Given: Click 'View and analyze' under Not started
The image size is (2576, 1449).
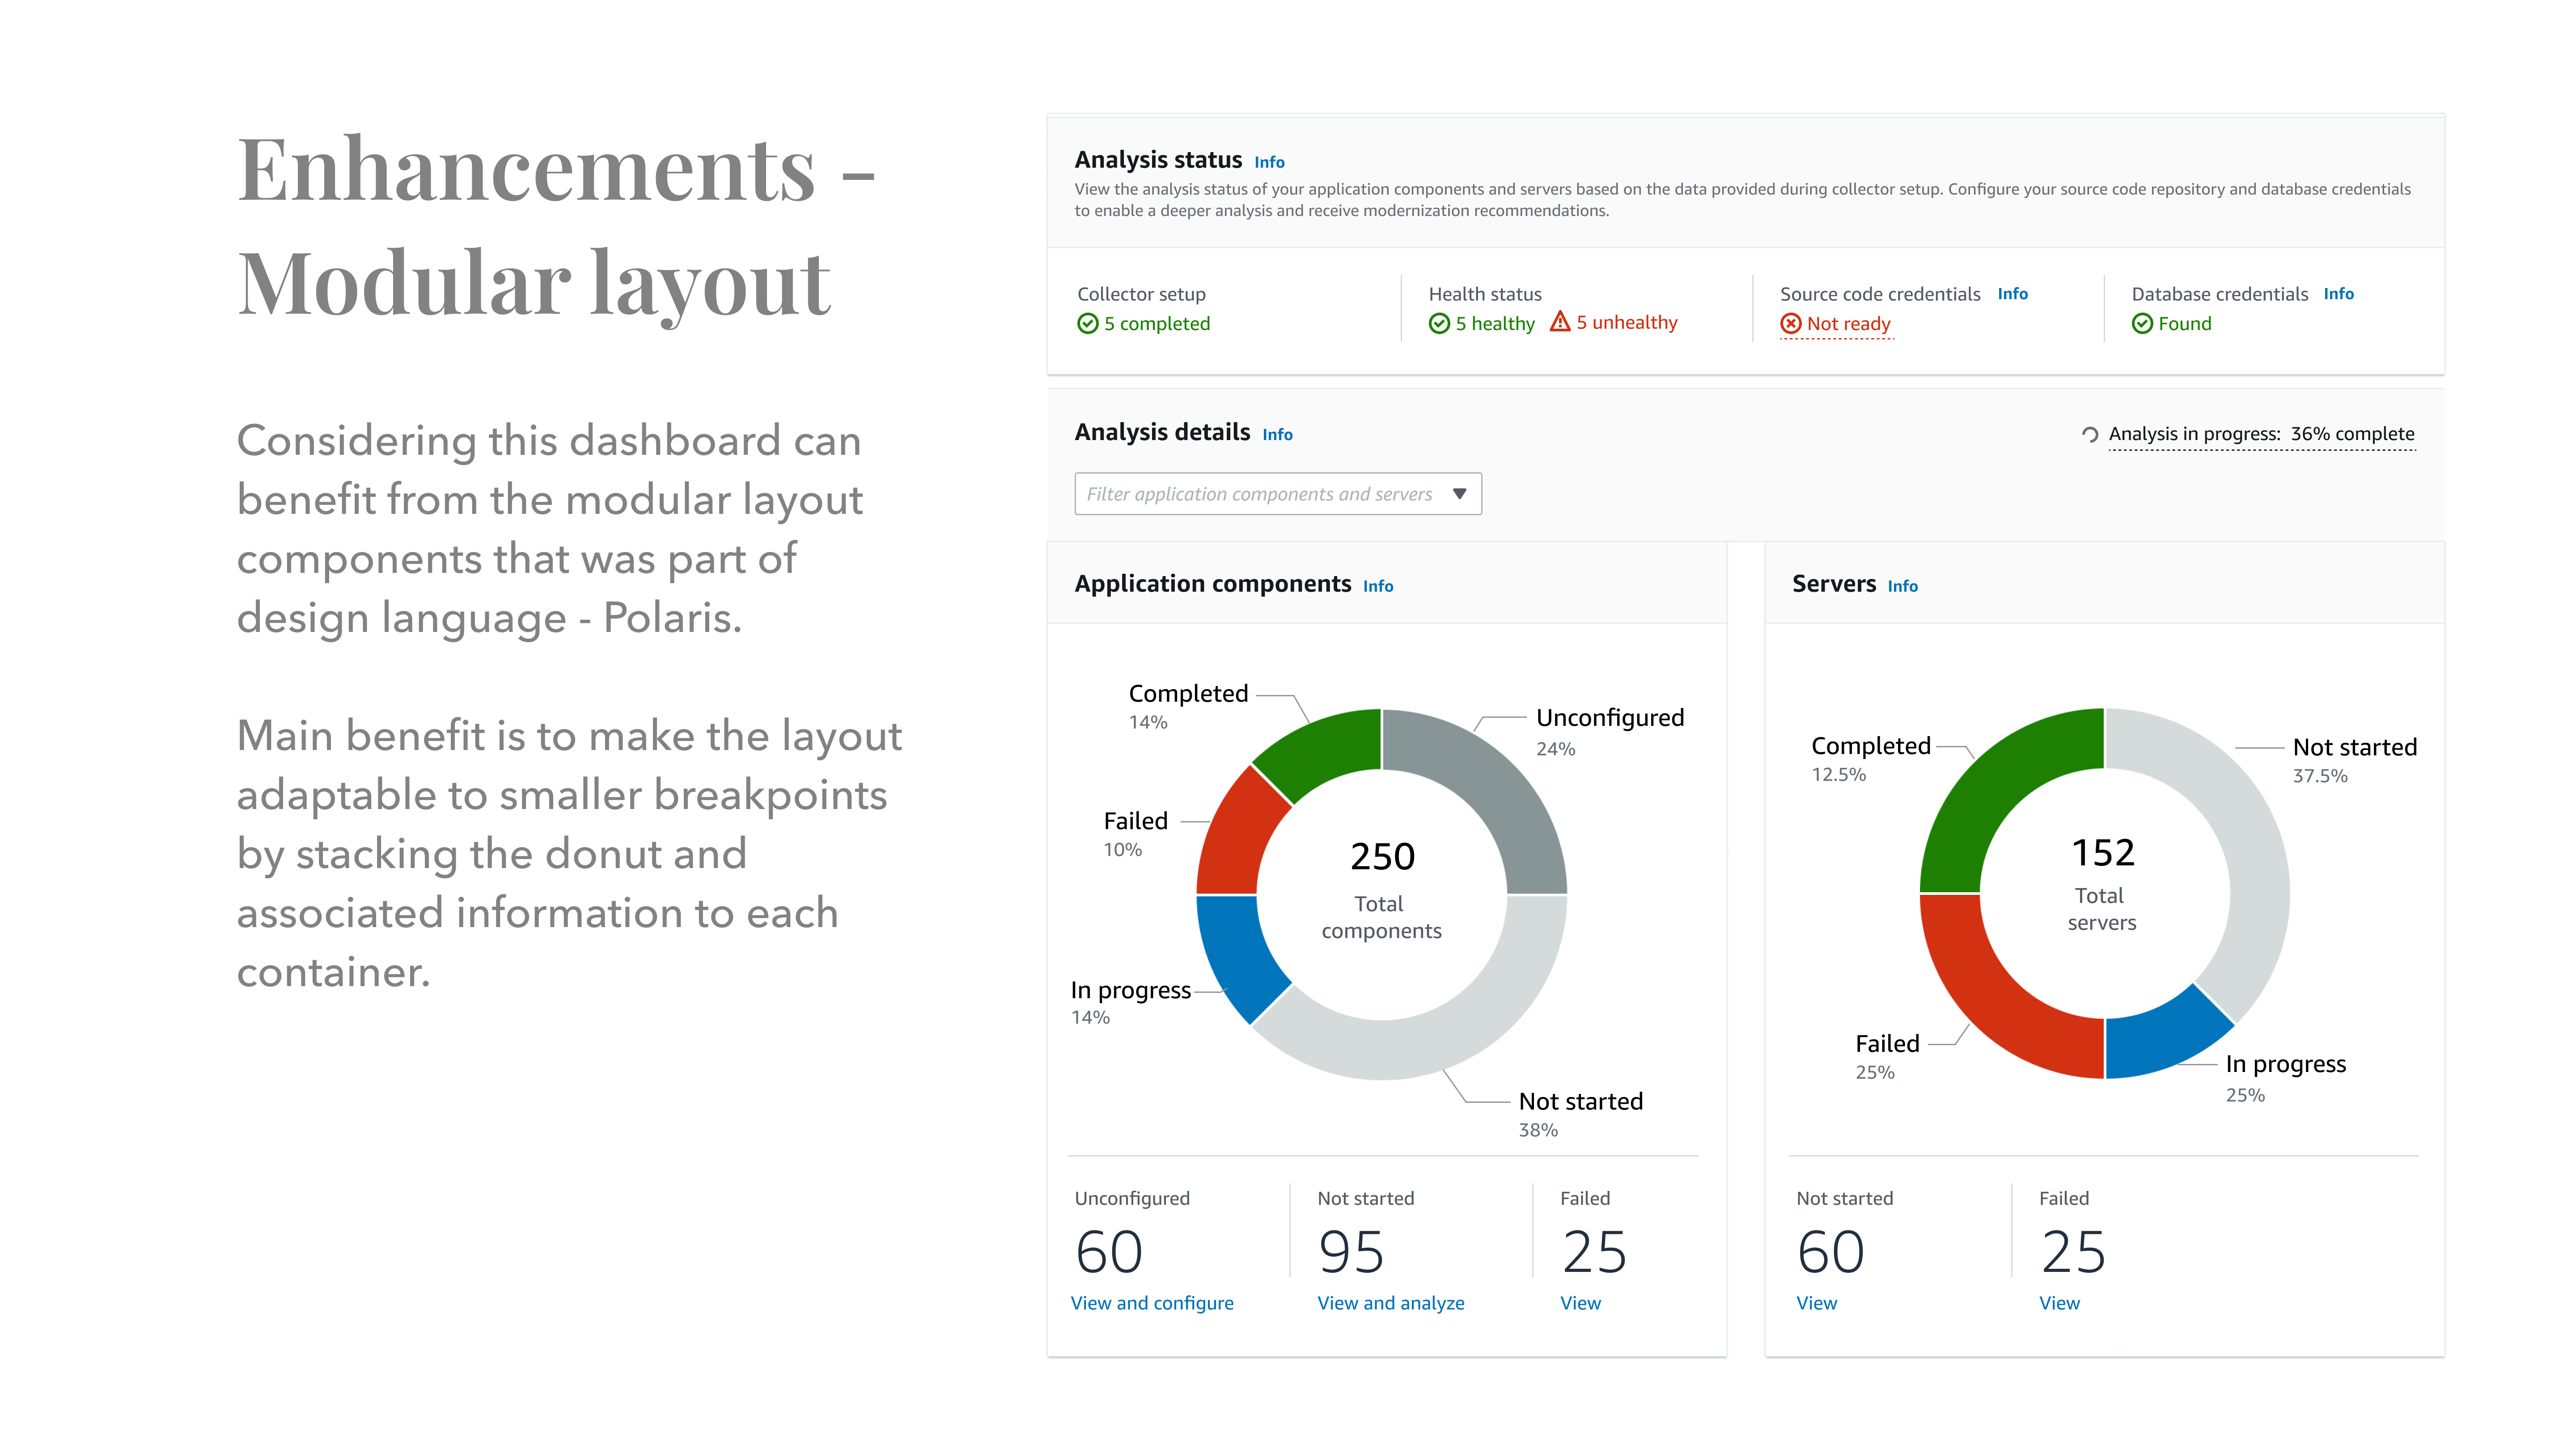Looking at the screenshot, I should 1390,1303.
